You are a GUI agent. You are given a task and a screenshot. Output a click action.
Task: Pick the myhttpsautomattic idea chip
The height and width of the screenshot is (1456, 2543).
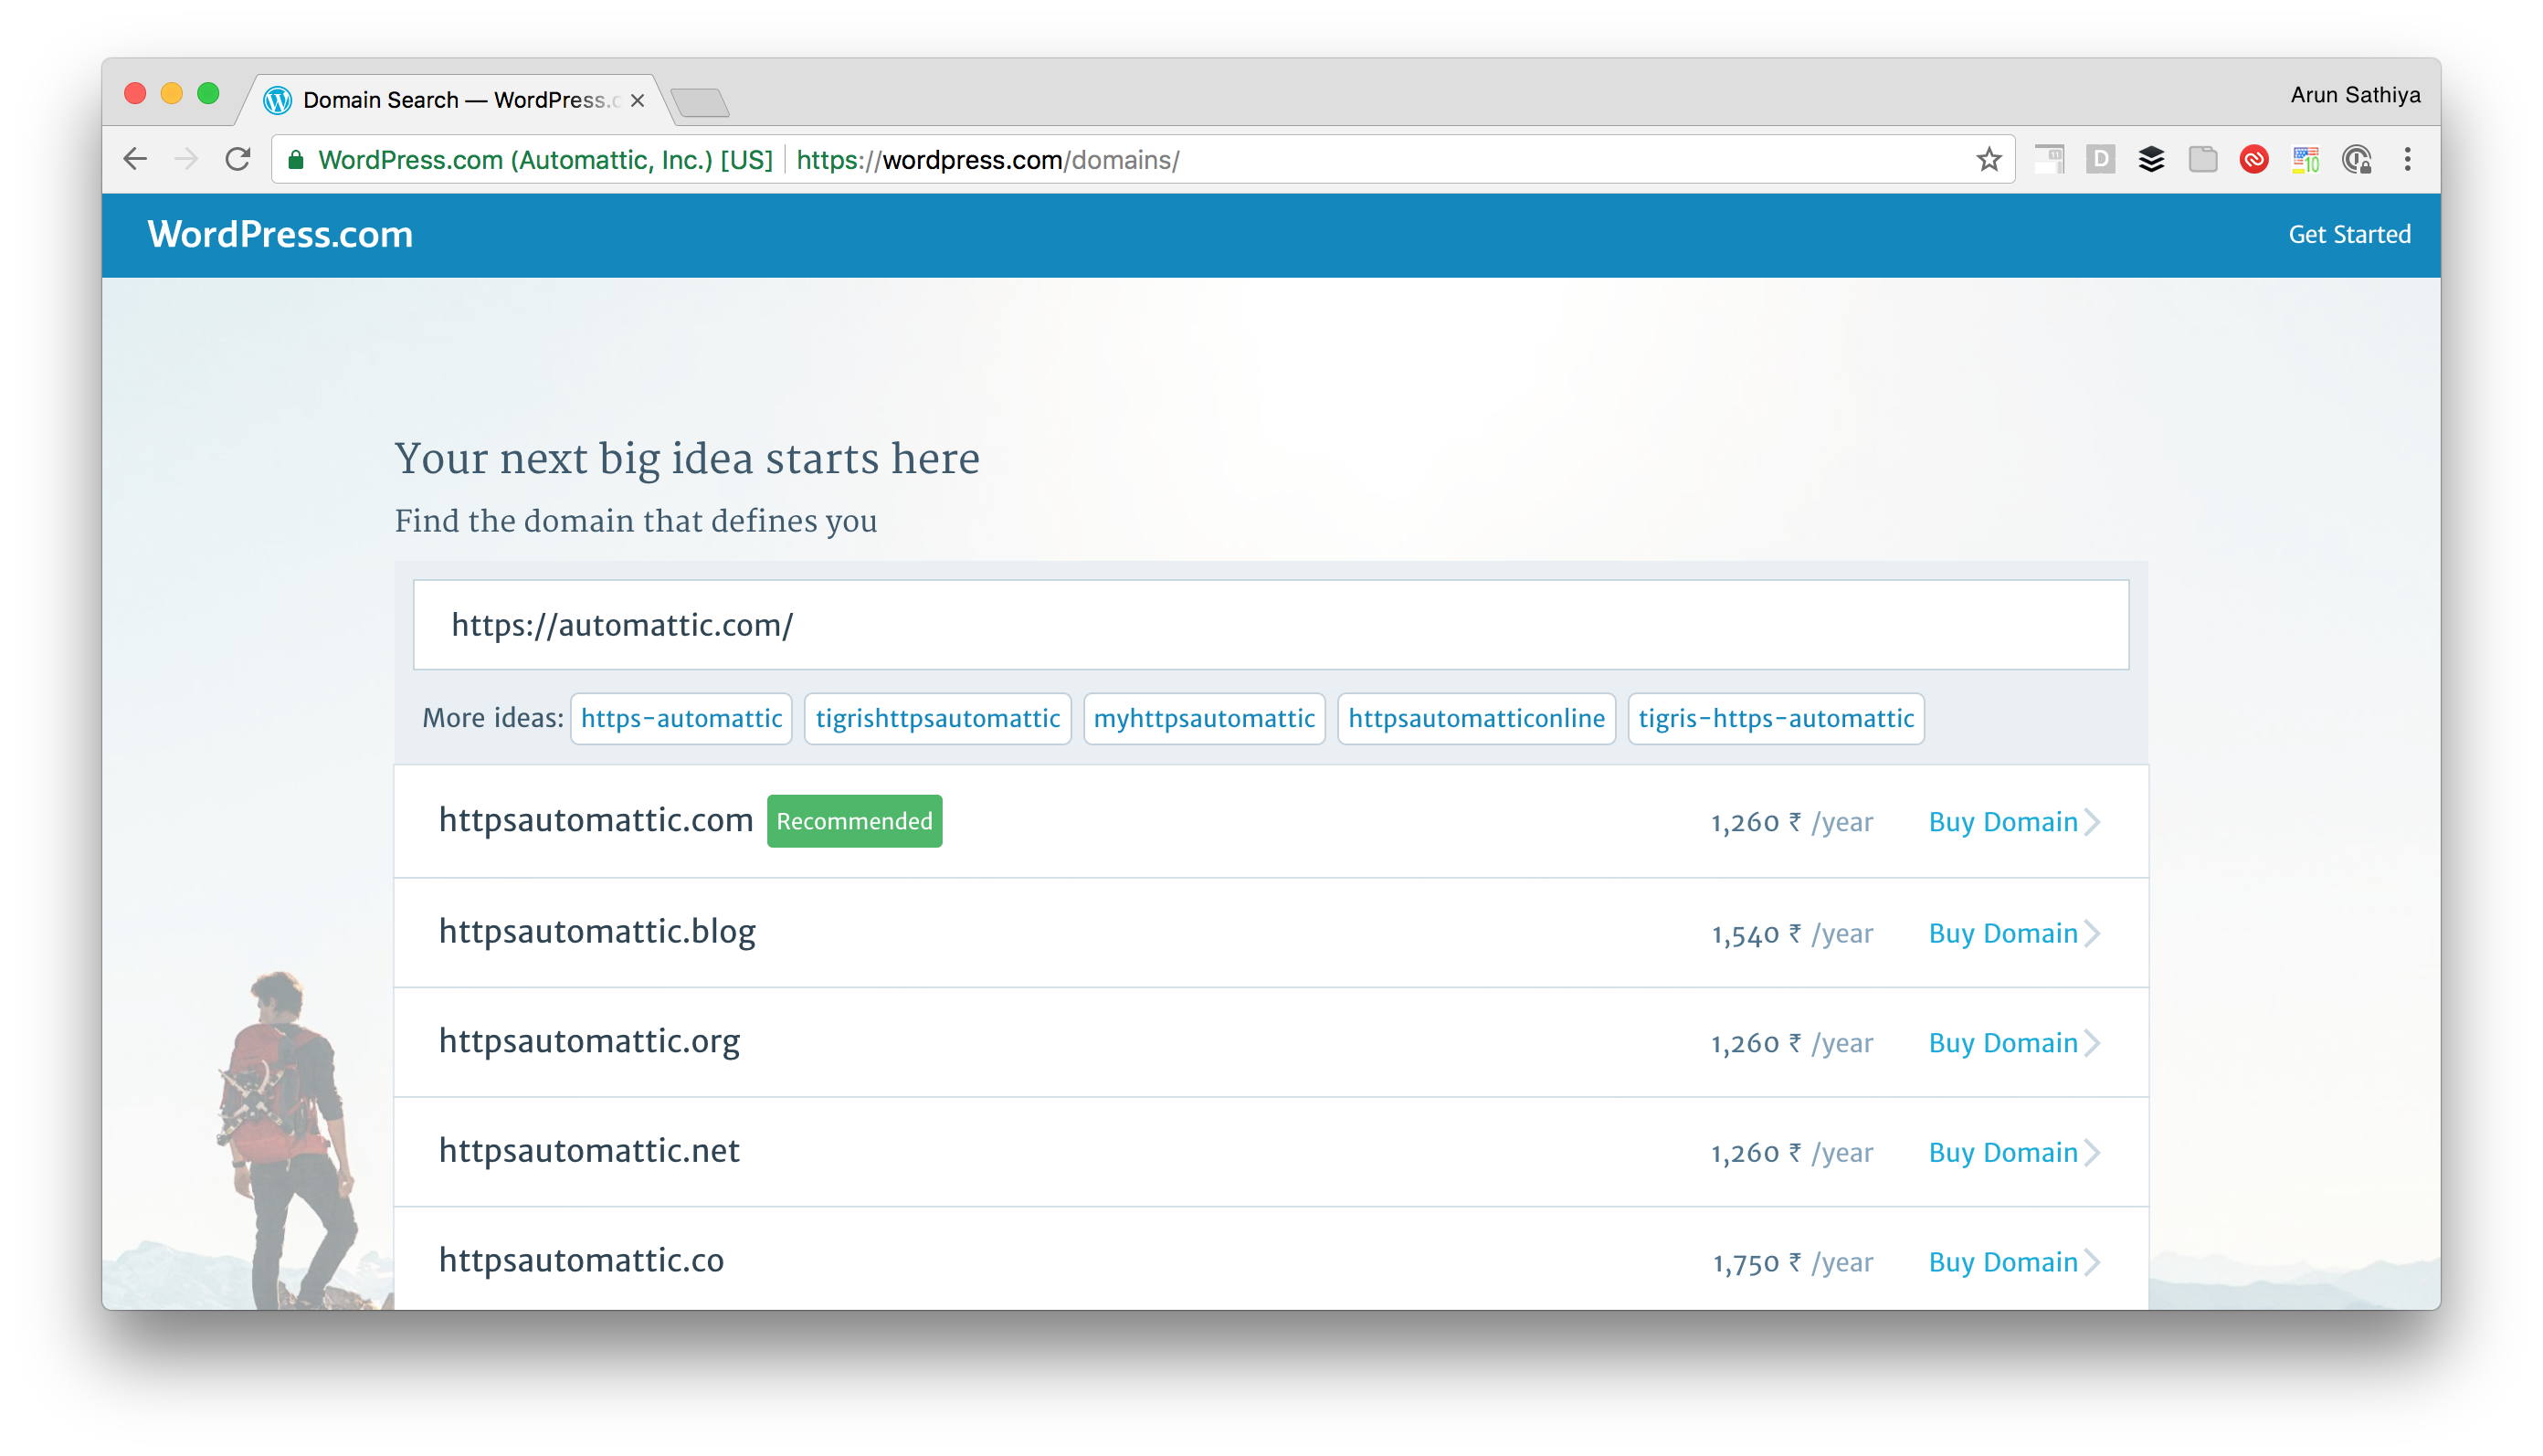[1204, 719]
